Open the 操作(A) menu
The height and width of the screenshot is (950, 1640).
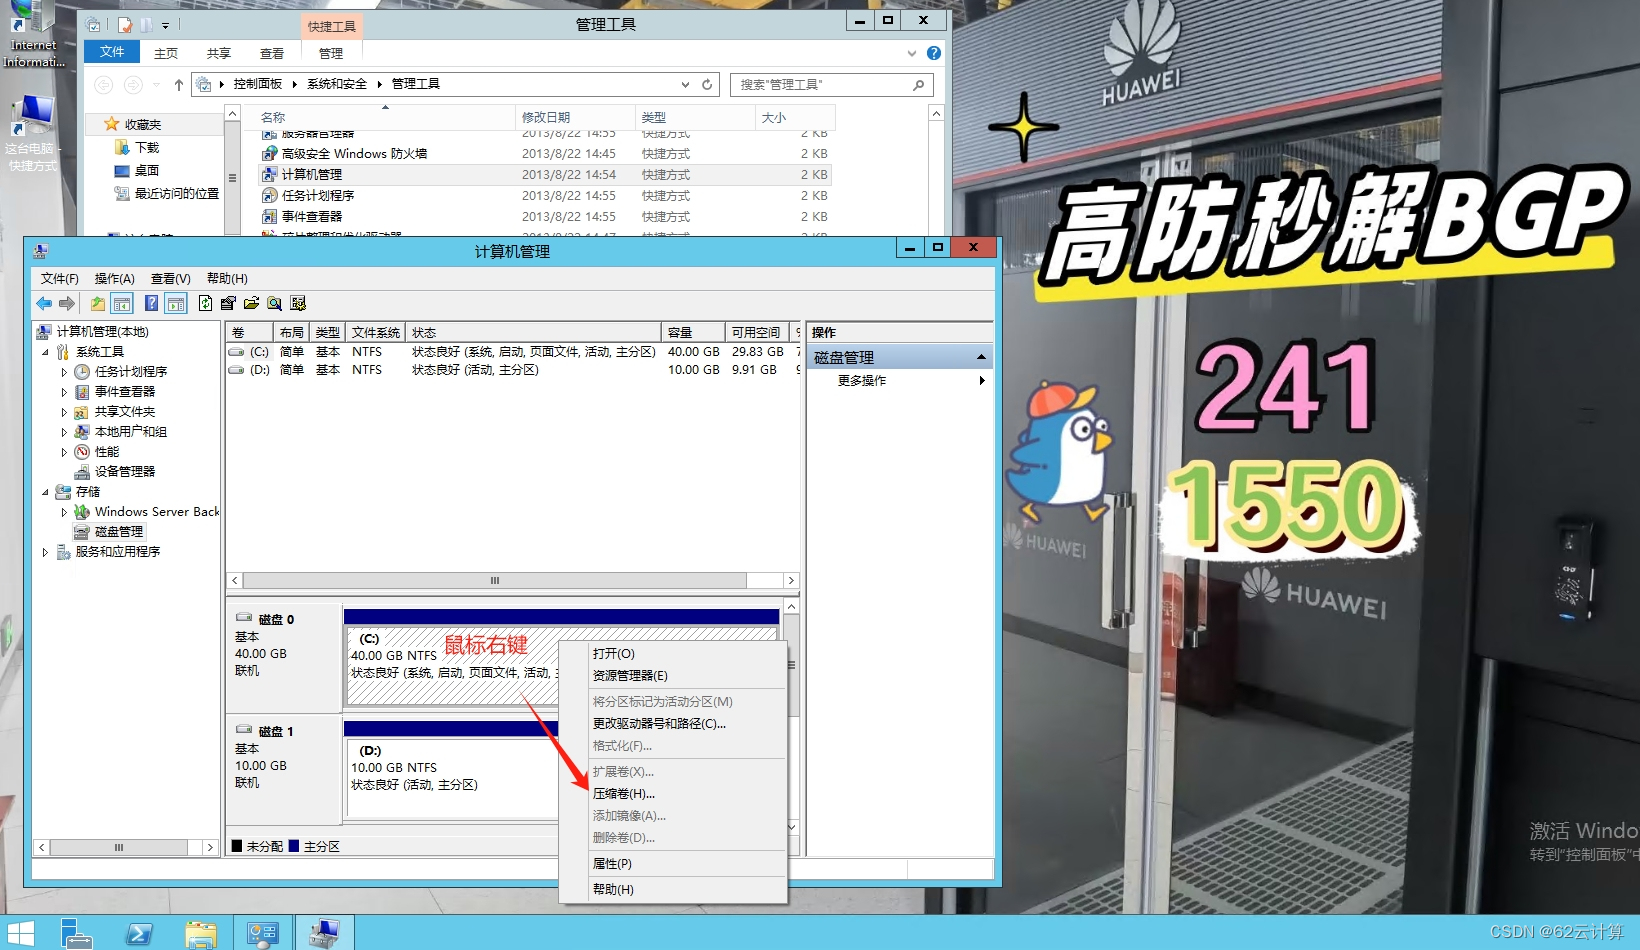(x=114, y=279)
